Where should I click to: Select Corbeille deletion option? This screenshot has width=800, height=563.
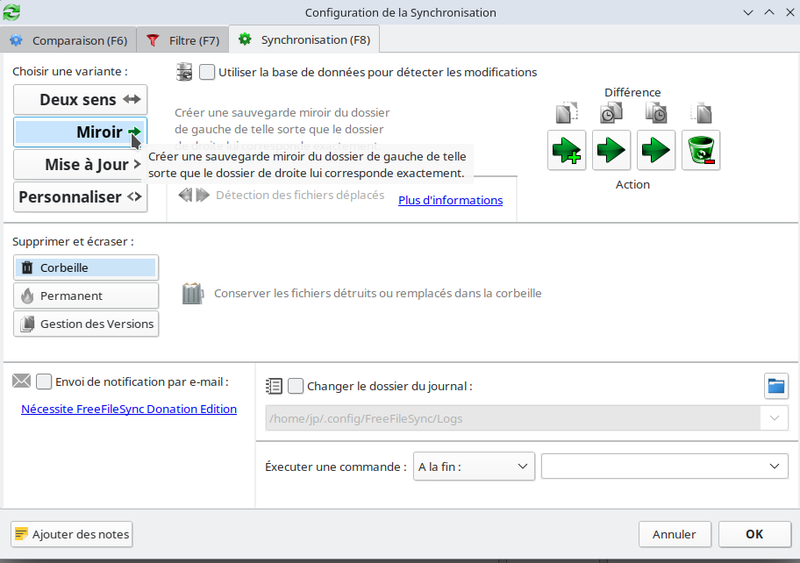tap(86, 267)
